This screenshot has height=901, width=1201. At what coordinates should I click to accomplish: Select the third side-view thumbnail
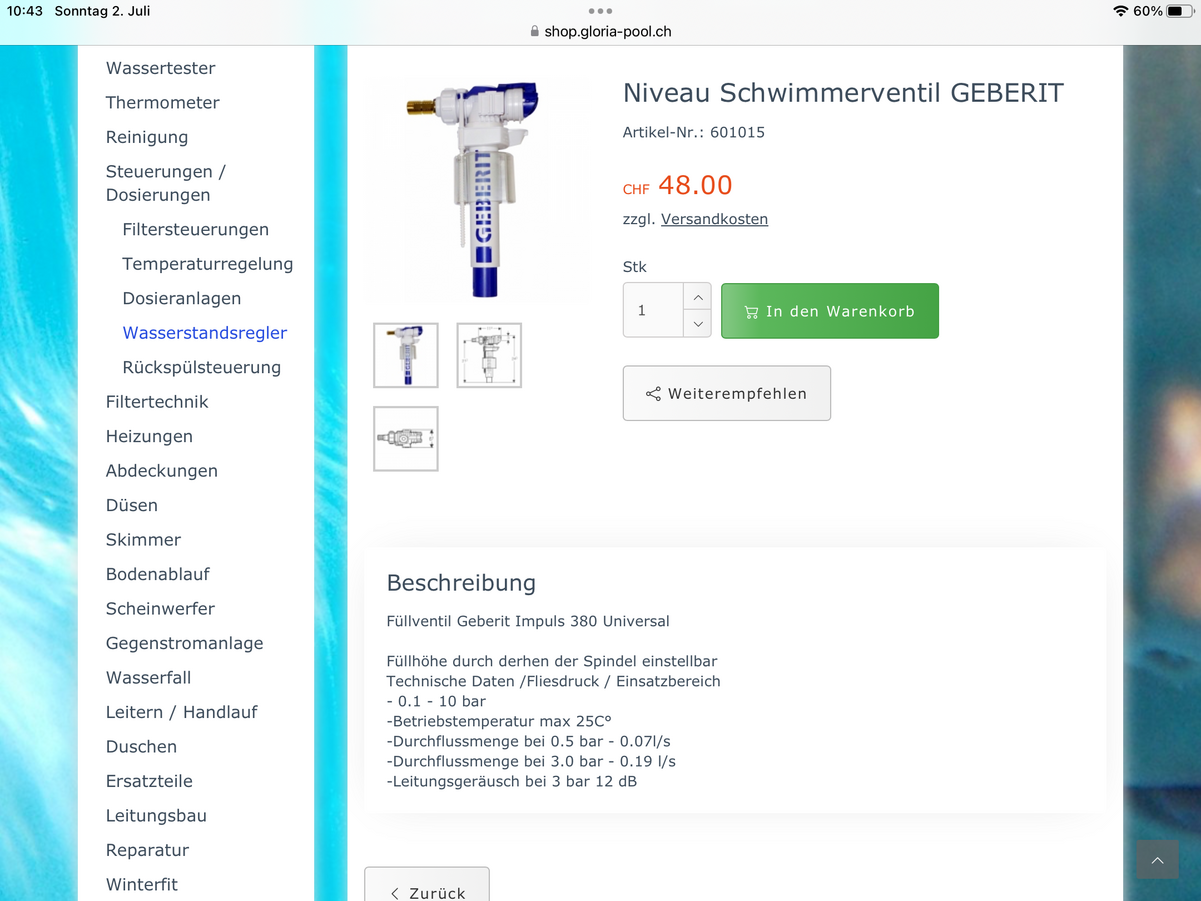pyautogui.click(x=406, y=438)
